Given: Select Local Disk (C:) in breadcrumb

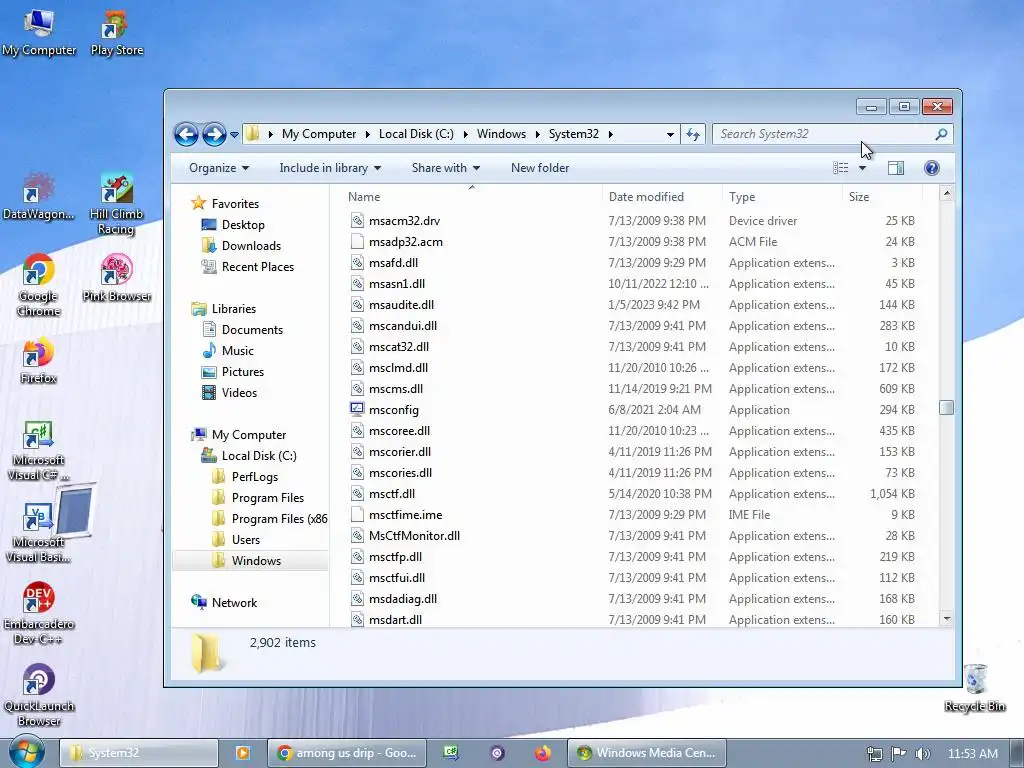Looking at the screenshot, I should [416, 134].
